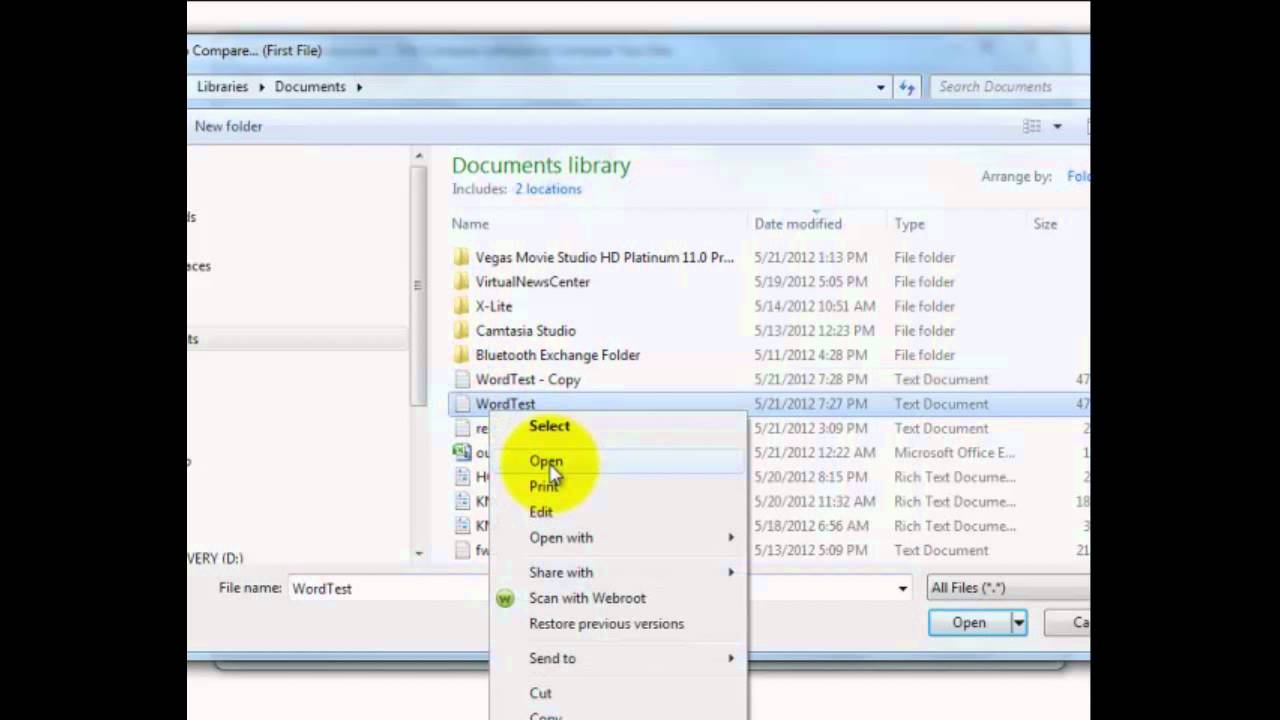Click the Vegas Movie Studio folder icon
Viewport: 1280px width, 720px height.
461,257
